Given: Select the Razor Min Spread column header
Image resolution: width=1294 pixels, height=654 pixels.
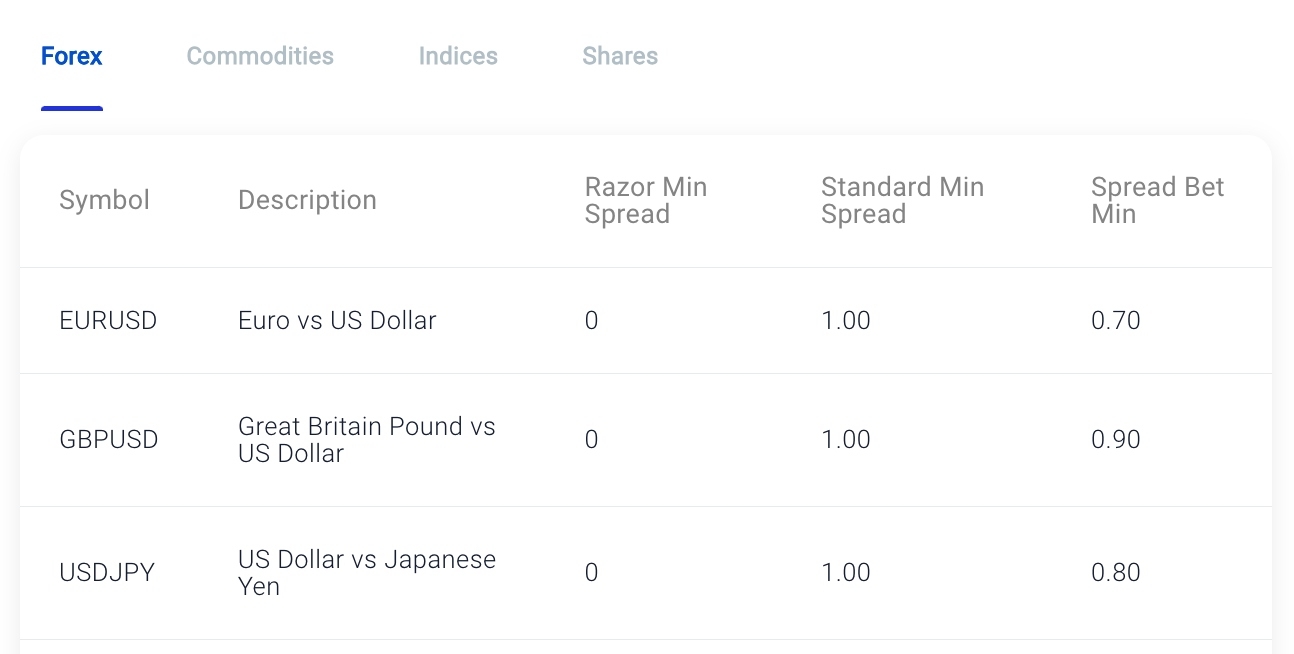Looking at the screenshot, I should coord(645,200).
